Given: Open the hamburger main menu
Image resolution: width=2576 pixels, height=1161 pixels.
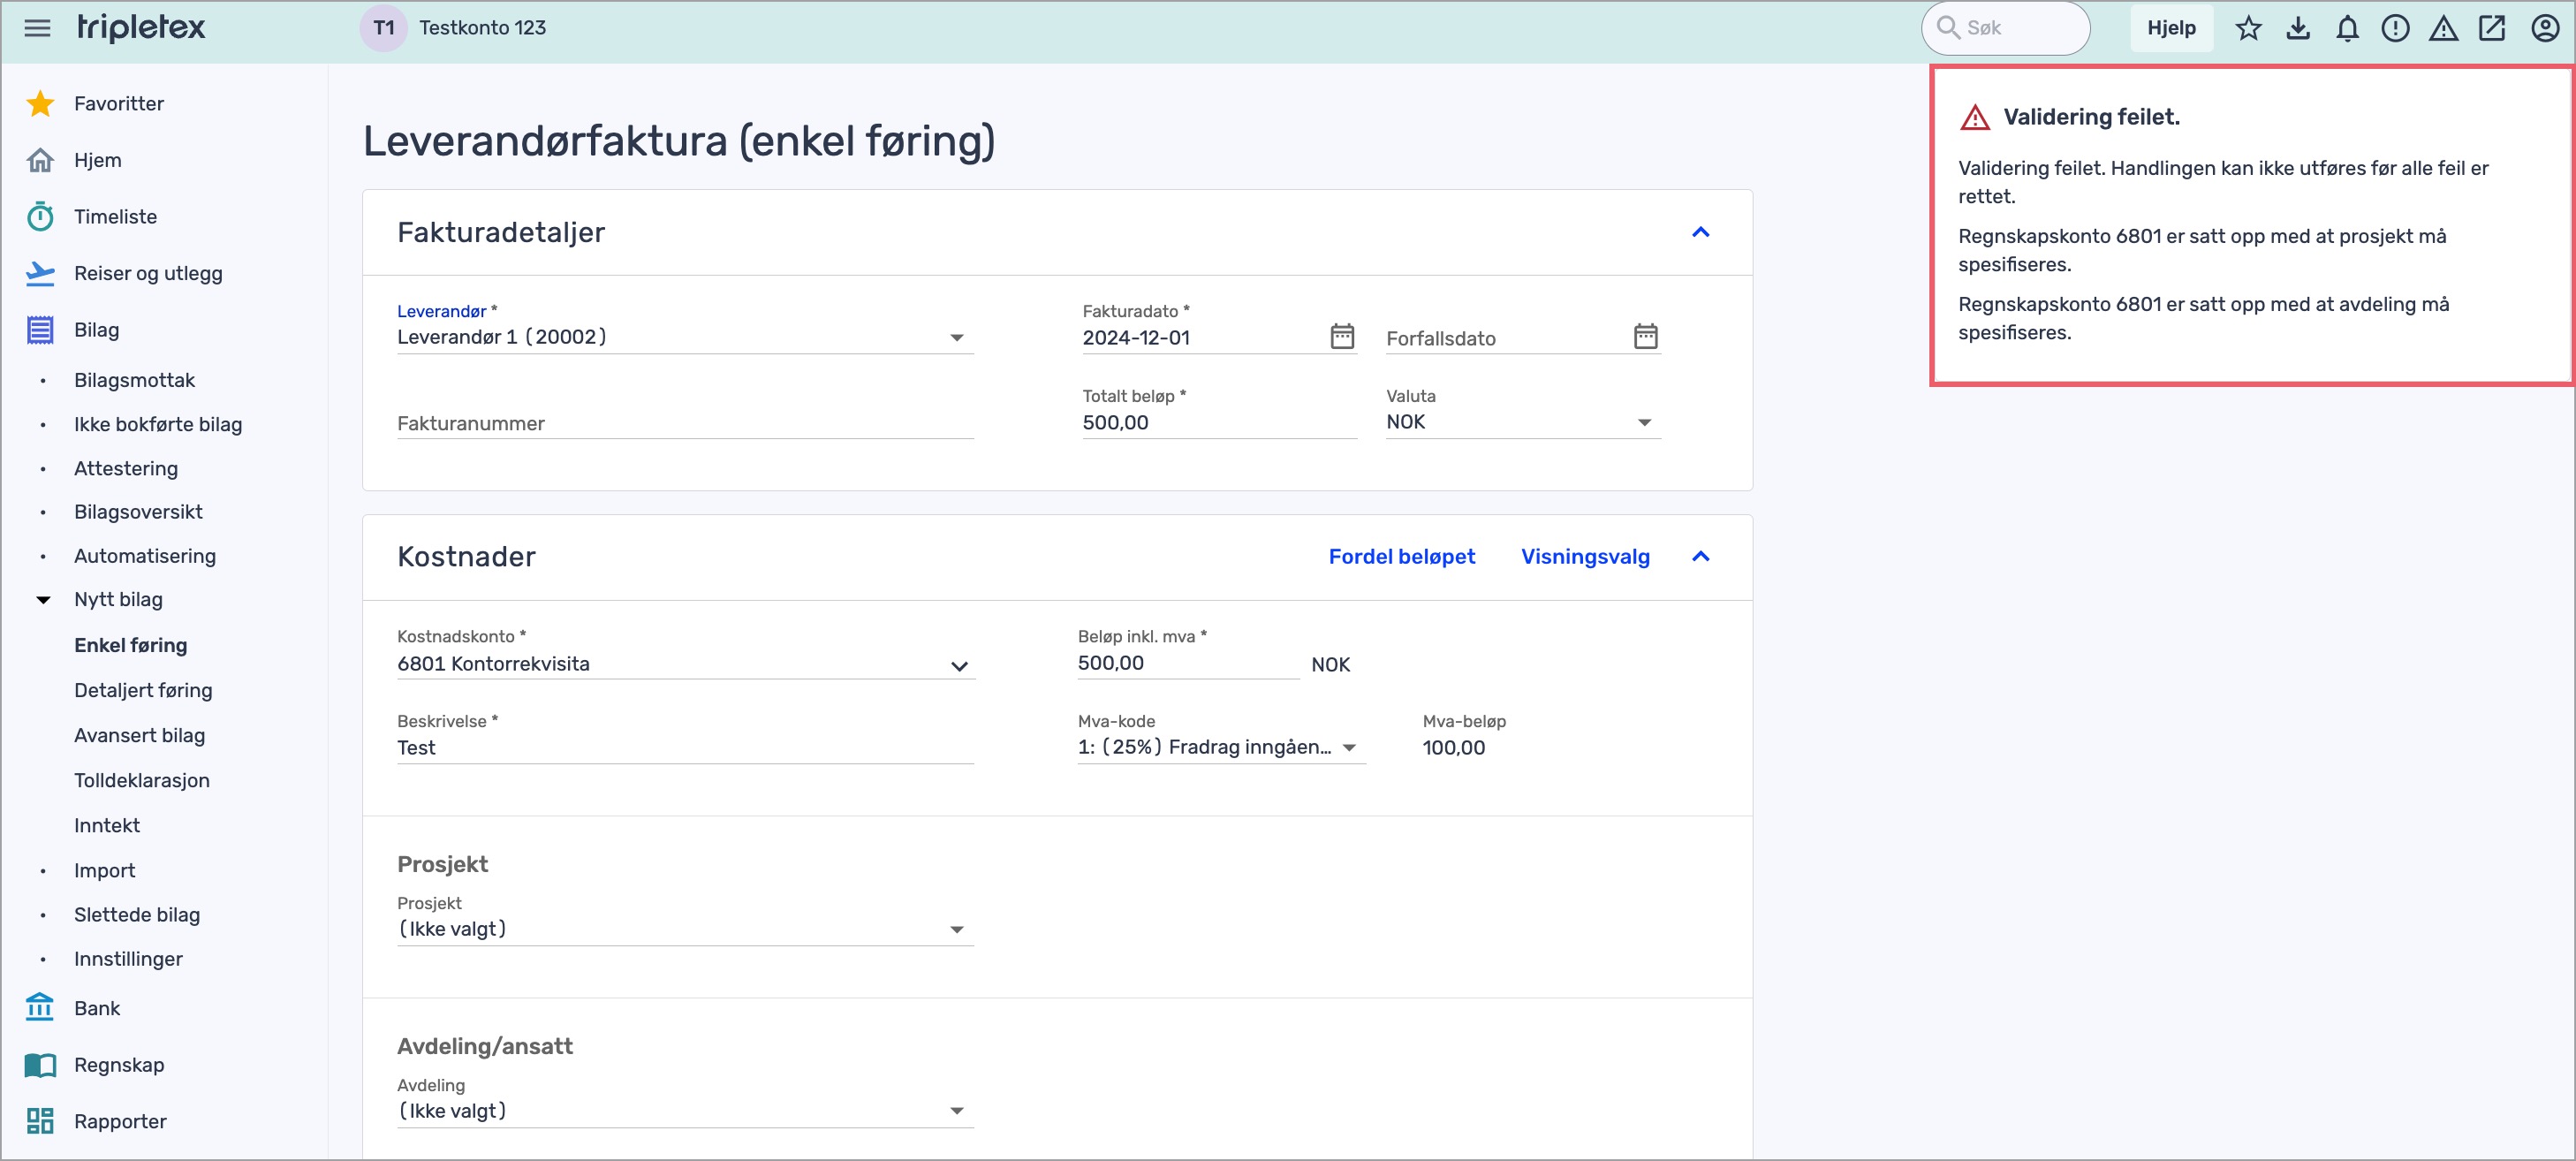Looking at the screenshot, I should click(37, 28).
